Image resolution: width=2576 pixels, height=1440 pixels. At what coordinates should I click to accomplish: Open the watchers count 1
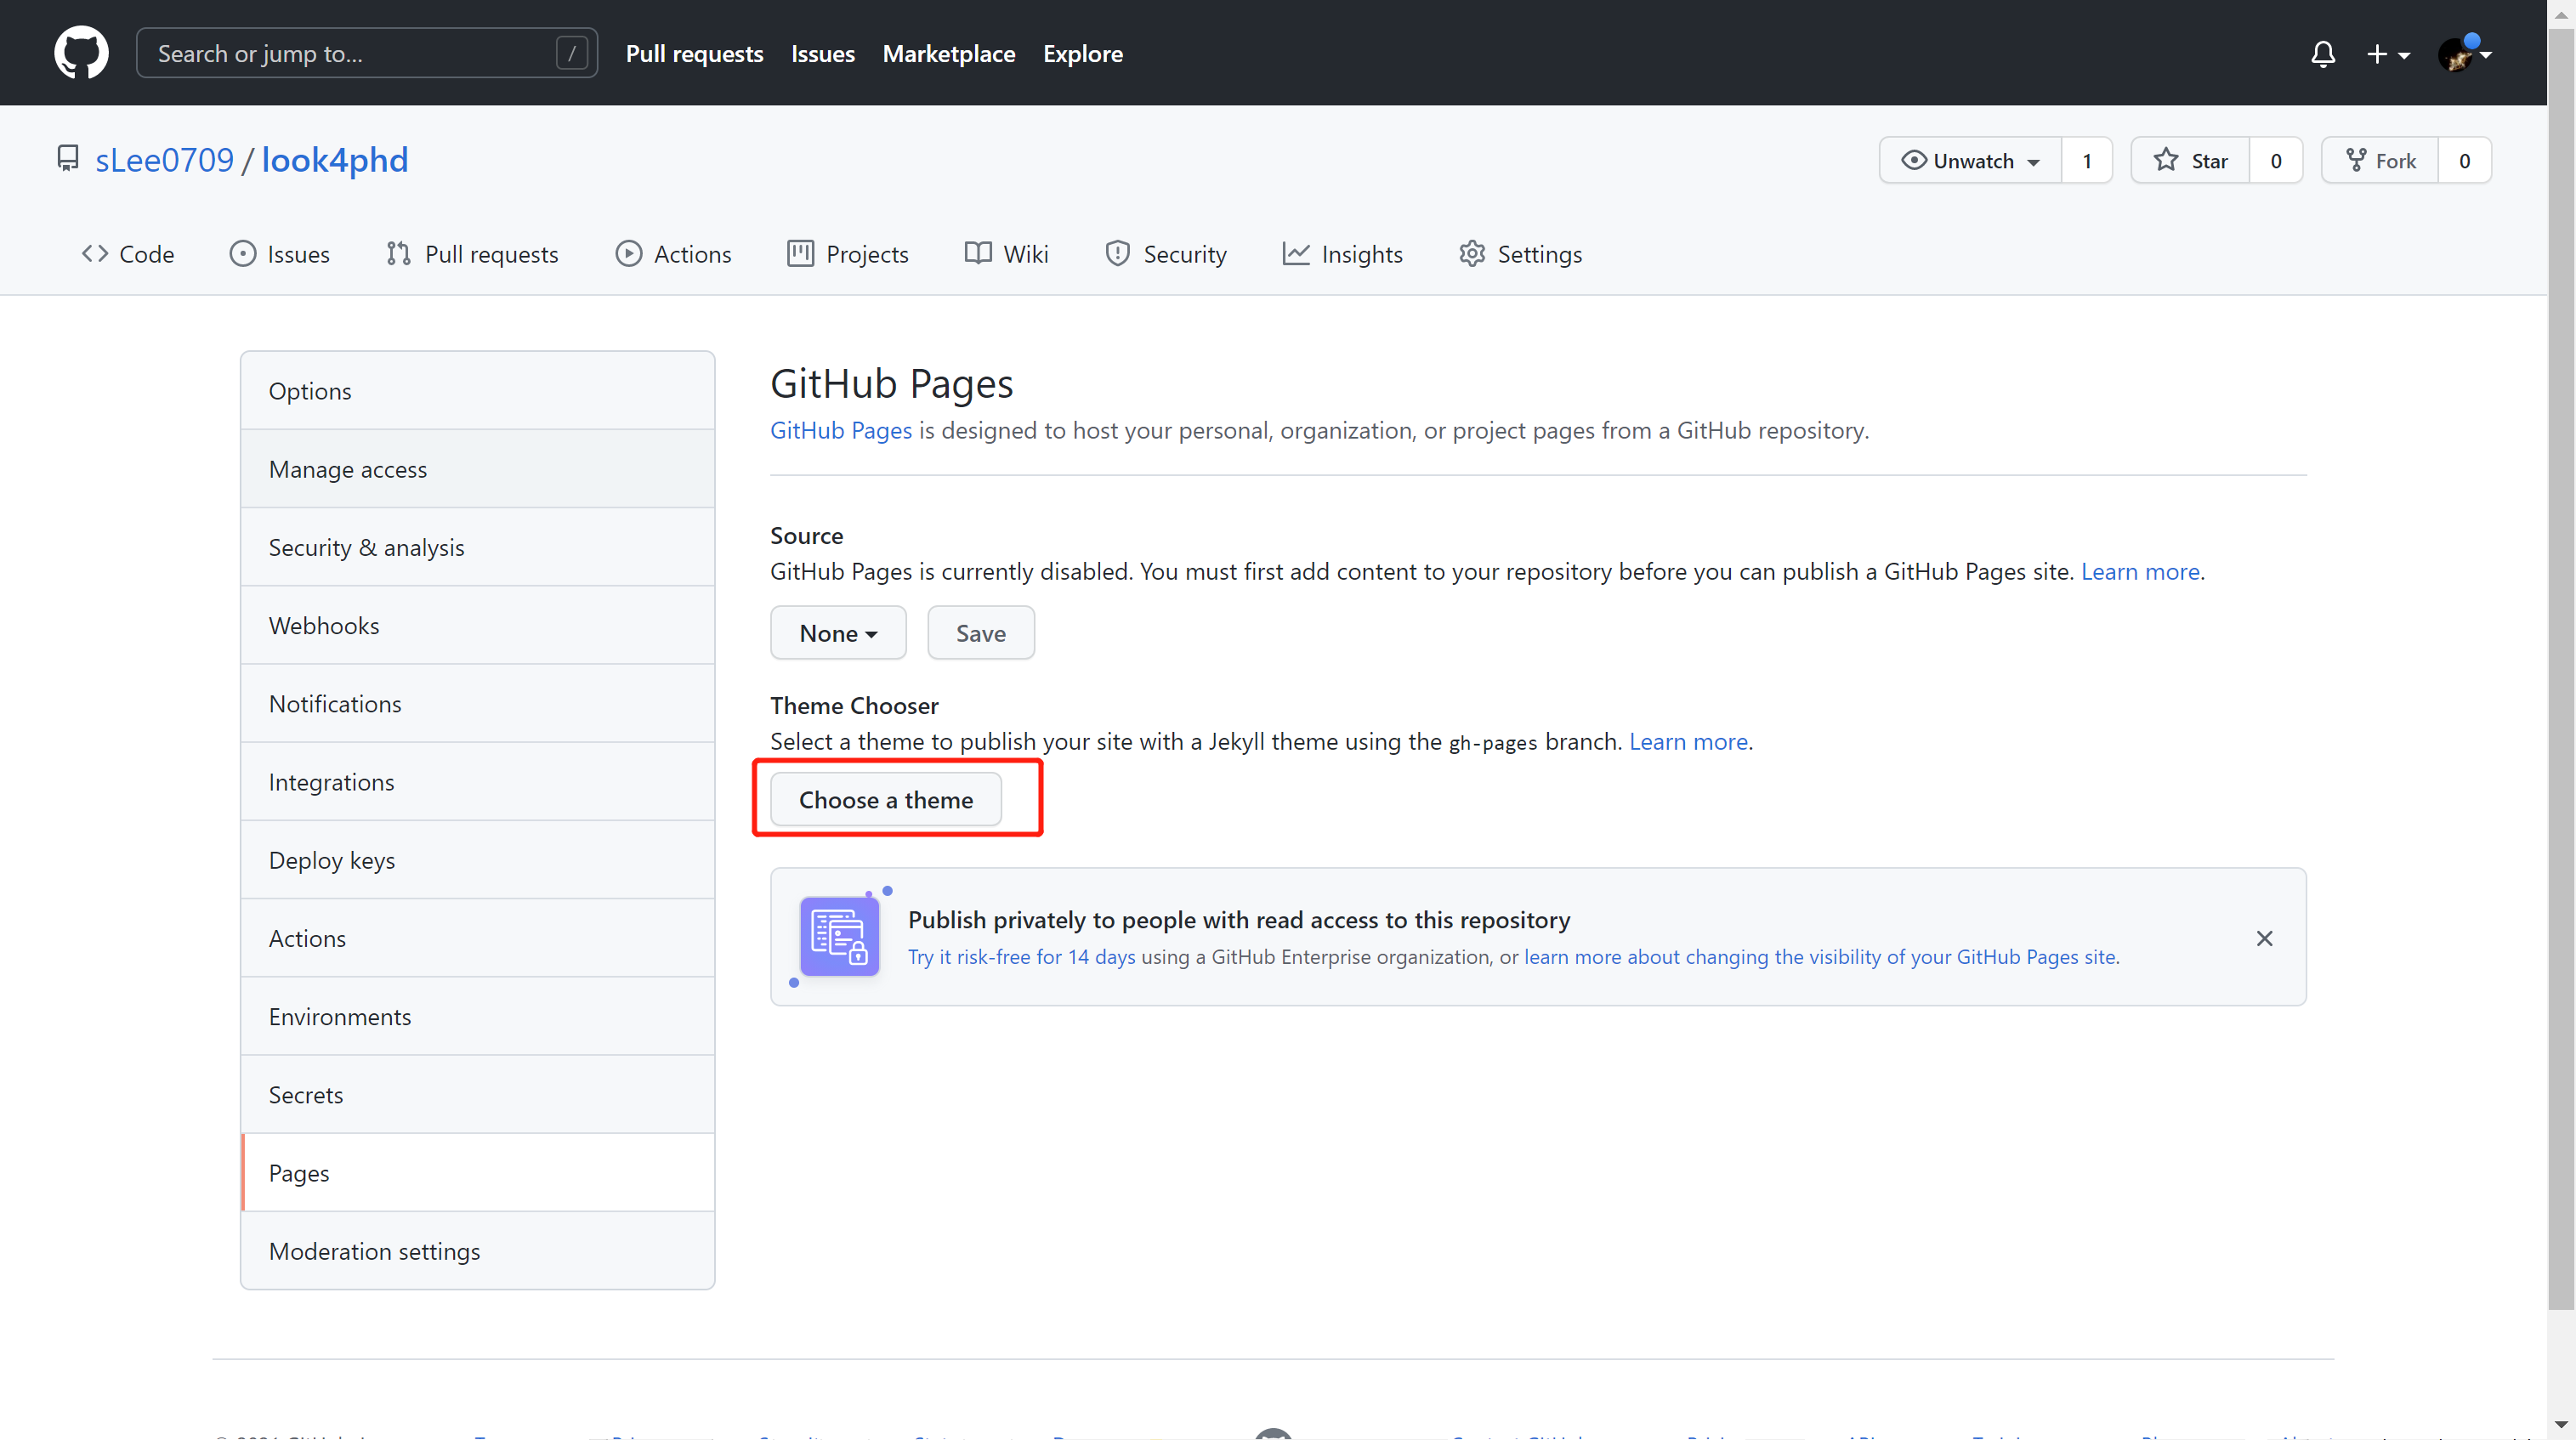[2087, 160]
